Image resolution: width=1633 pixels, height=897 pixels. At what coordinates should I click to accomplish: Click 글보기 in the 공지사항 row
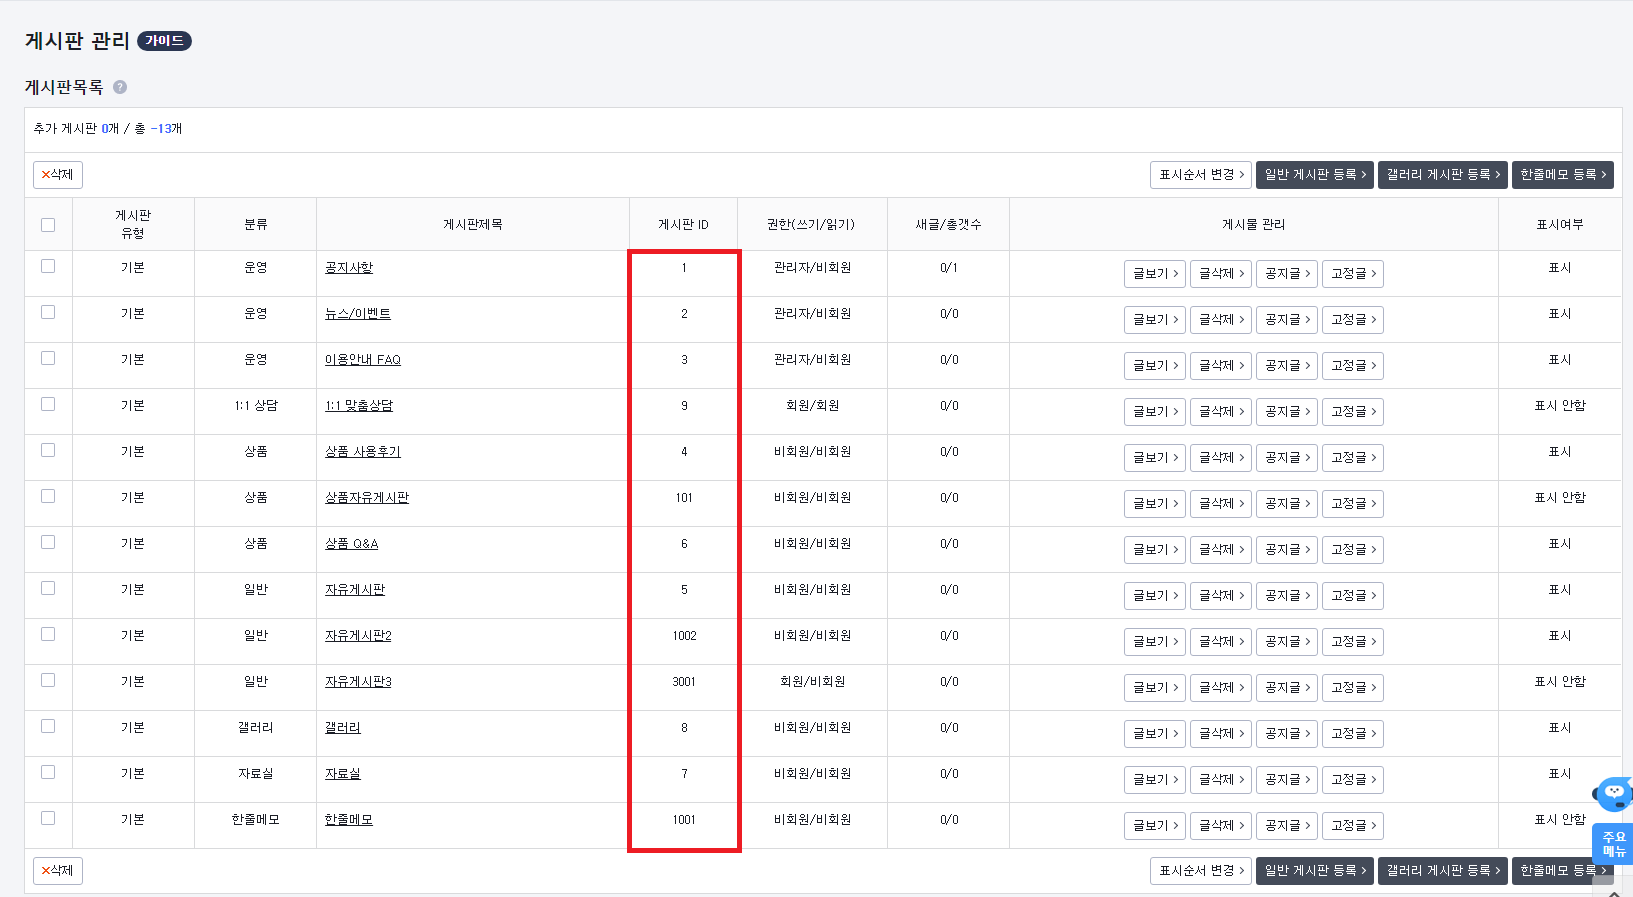(x=1155, y=273)
